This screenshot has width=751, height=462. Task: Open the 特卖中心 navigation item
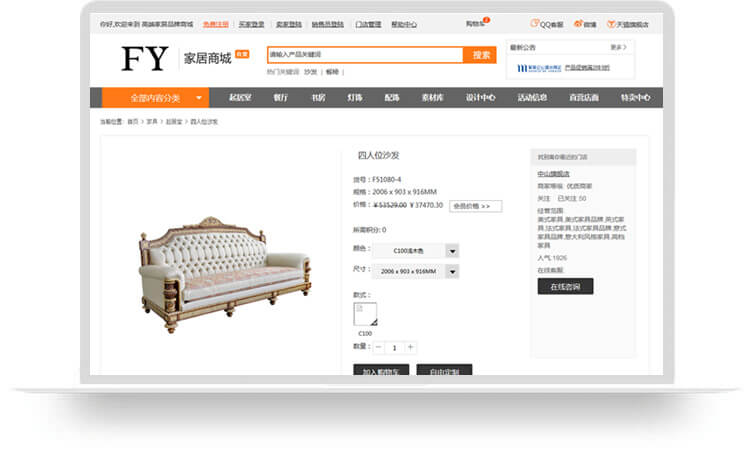[x=635, y=98]
